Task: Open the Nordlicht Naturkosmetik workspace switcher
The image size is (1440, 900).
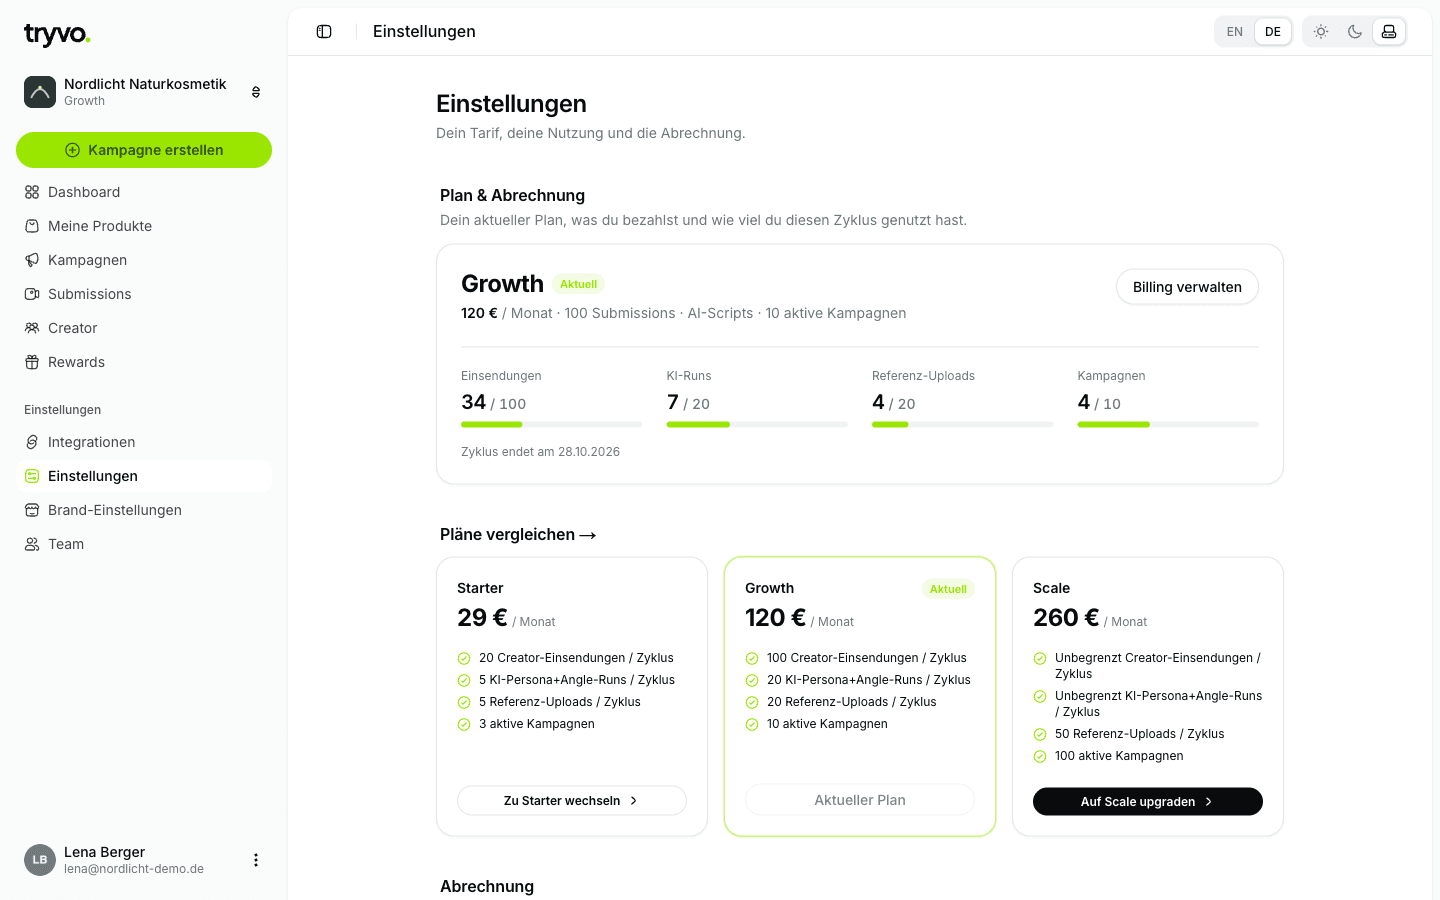Action: [144, 92]
